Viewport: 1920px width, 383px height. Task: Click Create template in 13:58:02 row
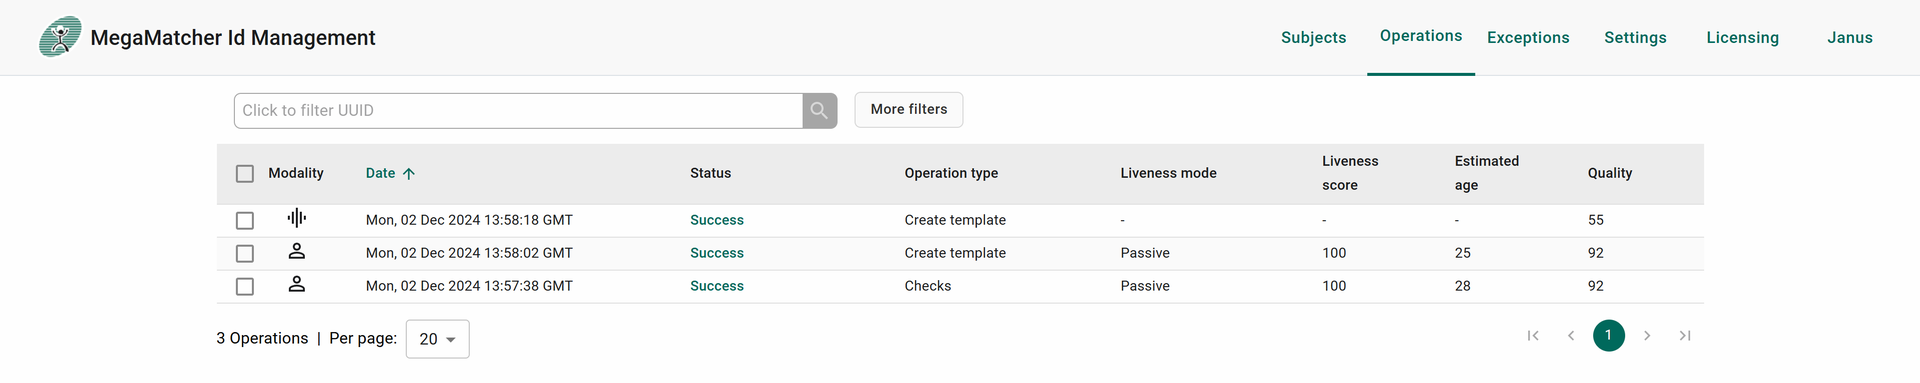pyautogui.click(x=955, y=253)
